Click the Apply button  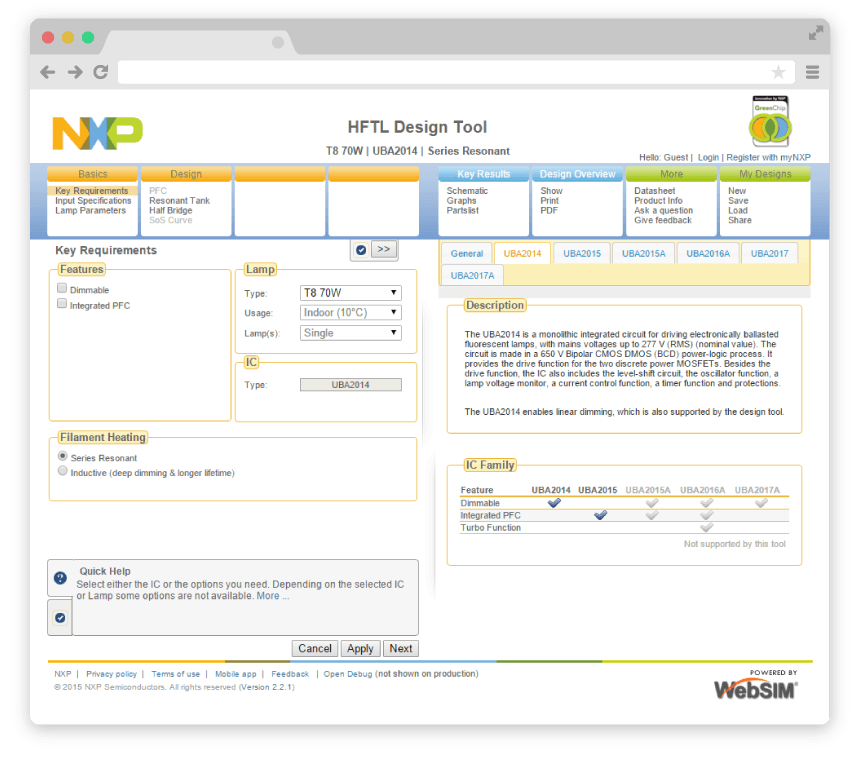point(360,648)
